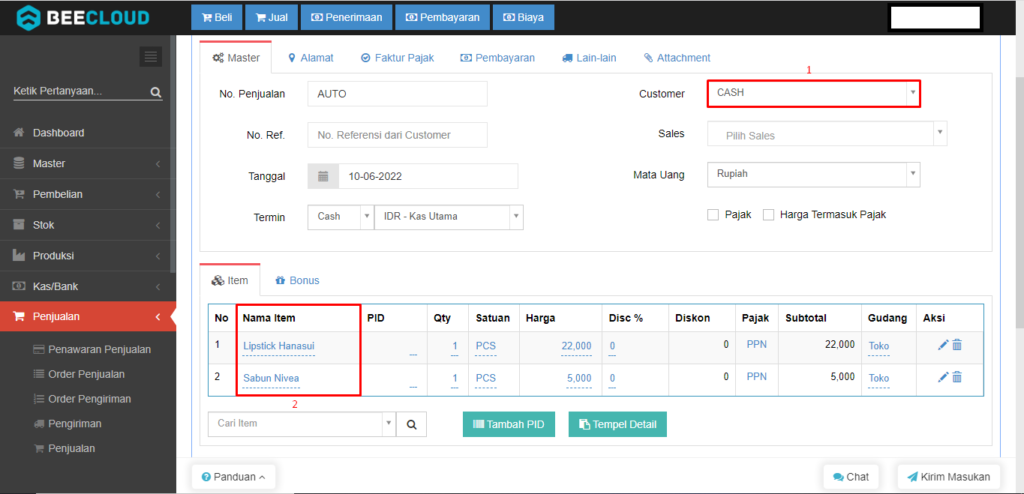Viewport: 1024px width, 494px height.
Task: Switch to the Faktur Pajak tab
Action: [397, 58]
